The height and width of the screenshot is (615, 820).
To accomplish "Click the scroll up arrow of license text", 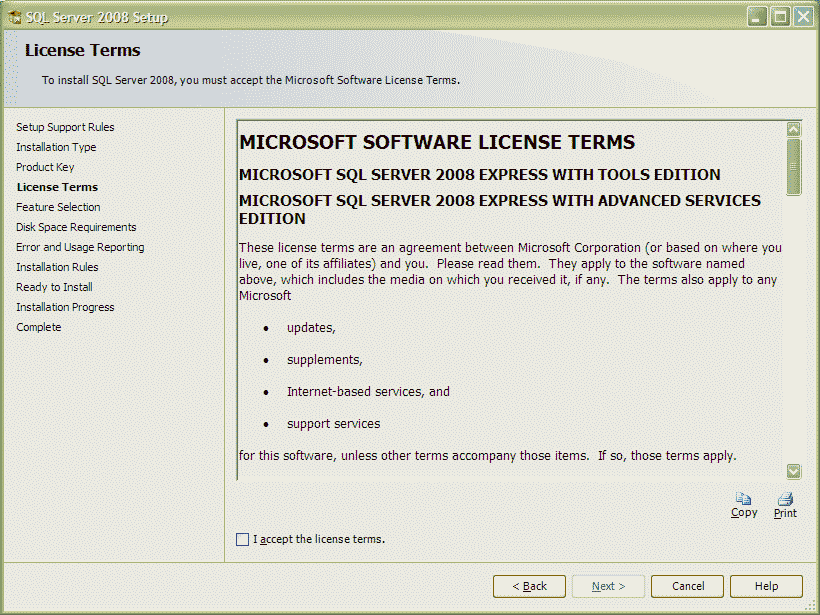I will [x=793, y=129].
